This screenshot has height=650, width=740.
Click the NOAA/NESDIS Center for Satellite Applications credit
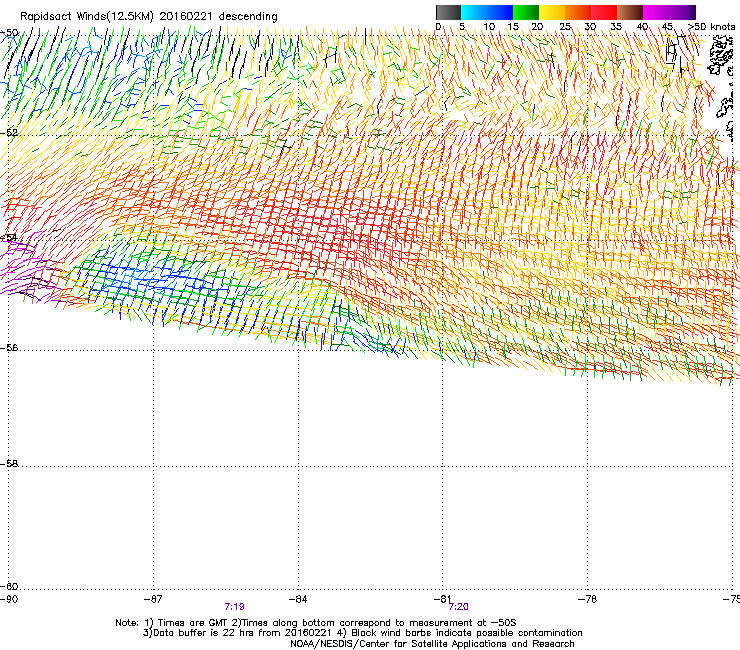coord(432,644)
